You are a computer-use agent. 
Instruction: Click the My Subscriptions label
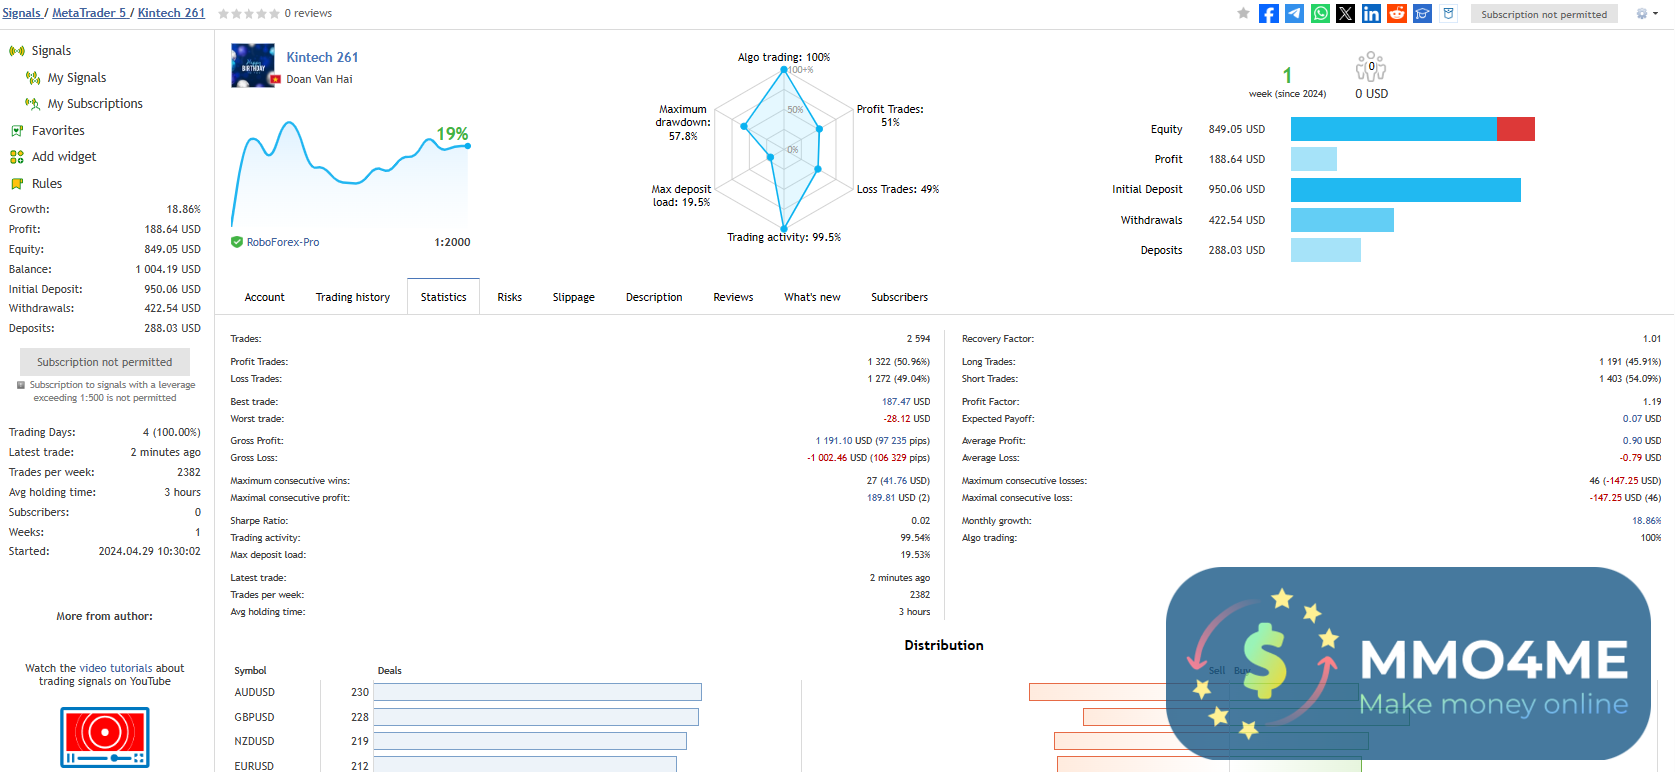[x=95, y=104]
